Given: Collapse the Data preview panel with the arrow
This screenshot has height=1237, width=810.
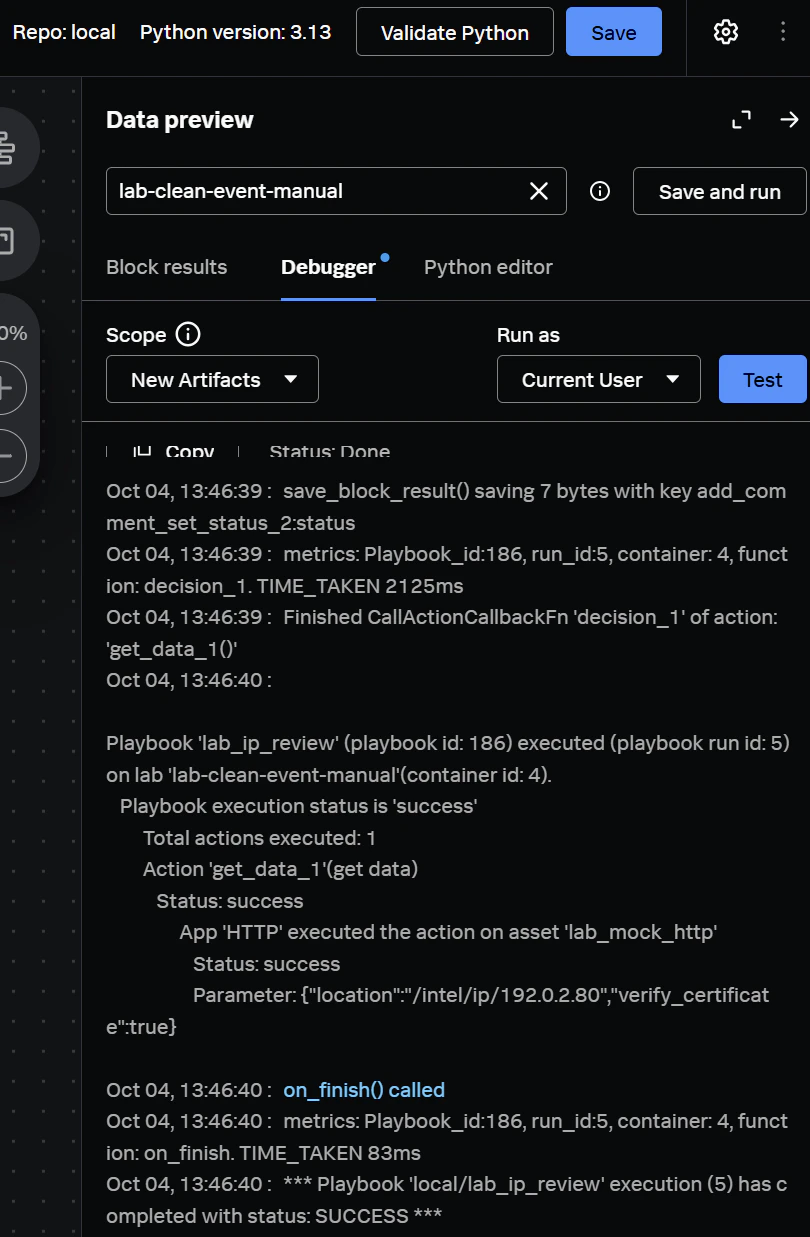Looking at the screenshot, I should click(x=790, y=120).
